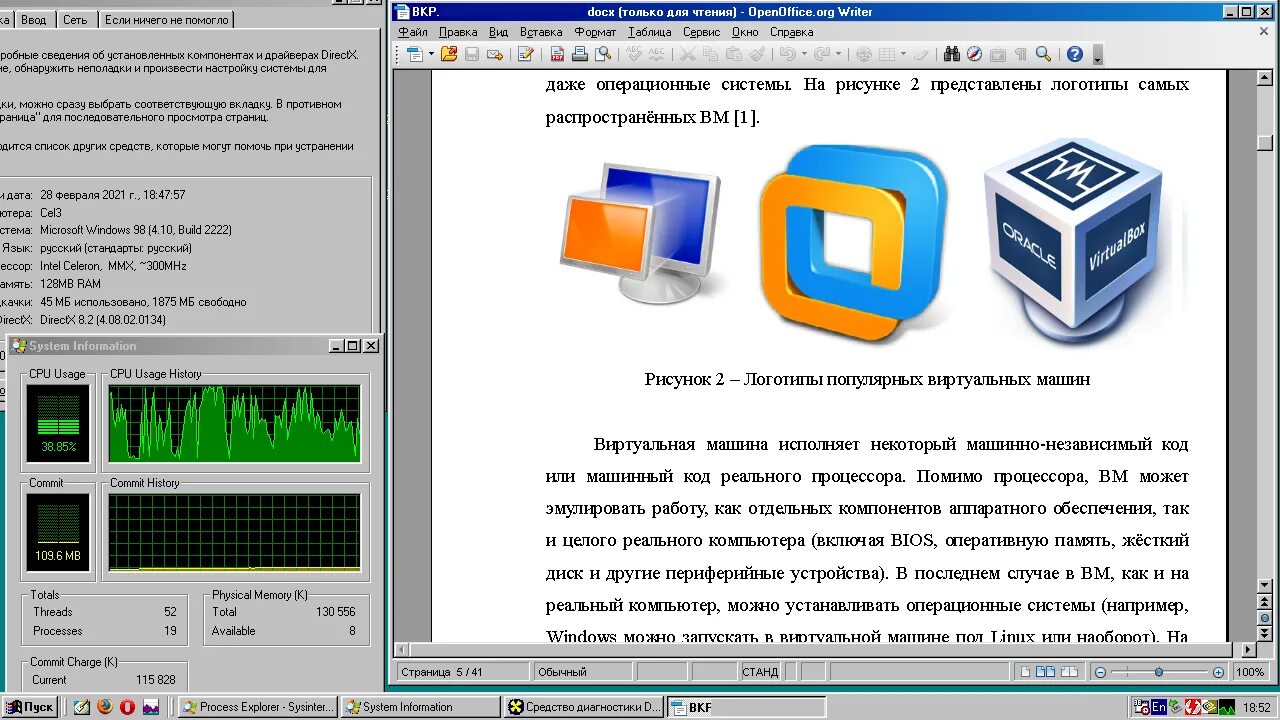This screenshot has height=720, width=1280.
Task: Open the Redo history dropdown arrow
Action: pyautogui.click(x=838, y=54)
